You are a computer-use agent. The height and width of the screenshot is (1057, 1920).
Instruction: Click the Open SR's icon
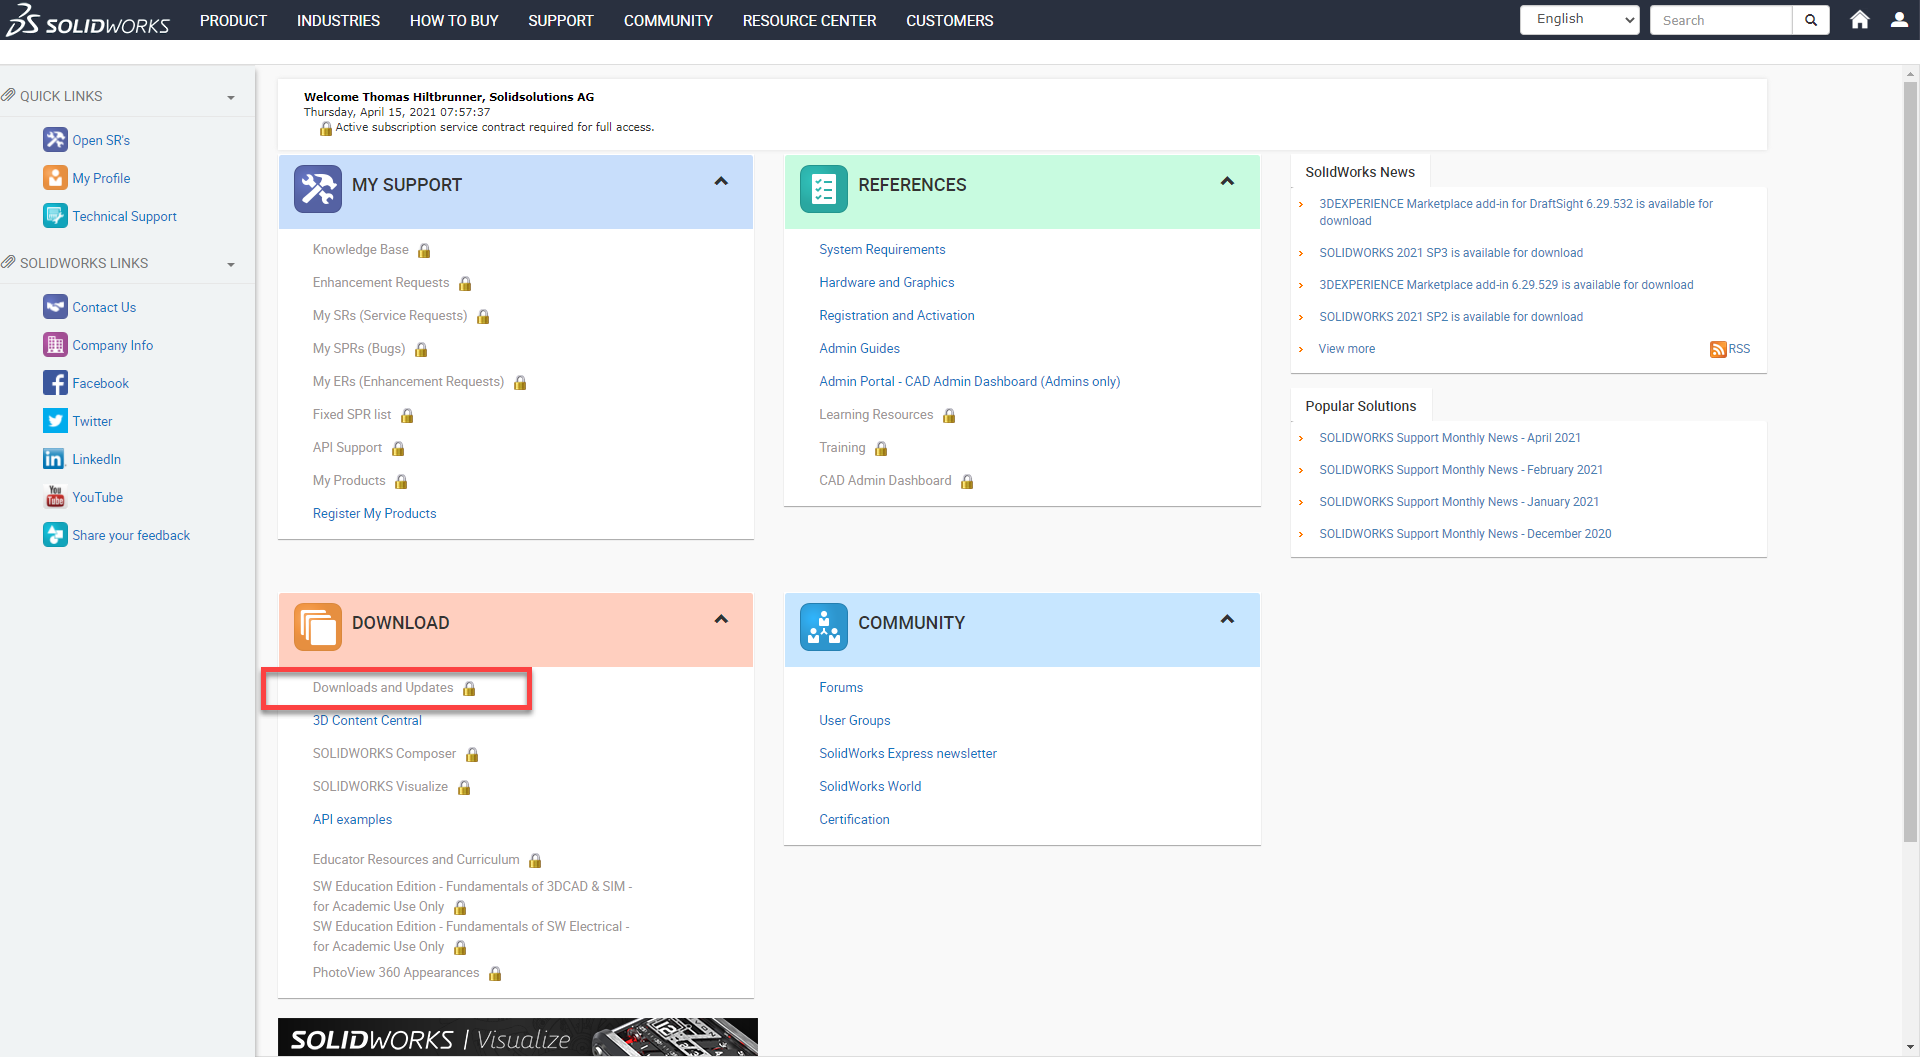[x=55, y=140]
